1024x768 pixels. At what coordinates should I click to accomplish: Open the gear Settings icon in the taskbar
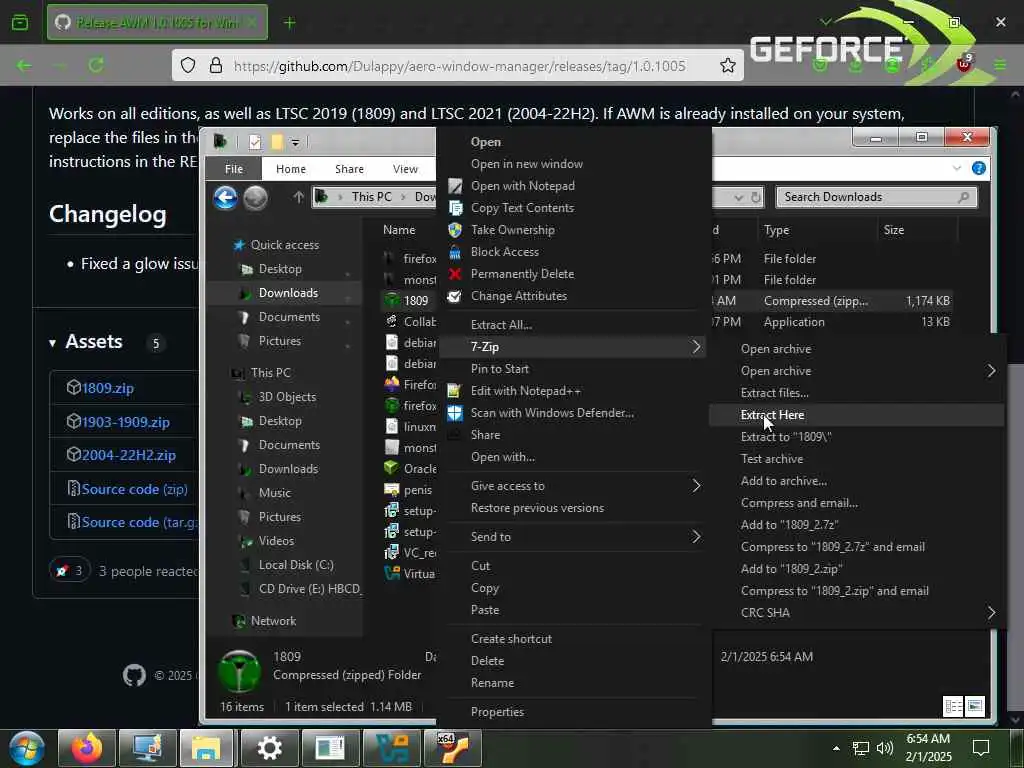coord(269,748)
